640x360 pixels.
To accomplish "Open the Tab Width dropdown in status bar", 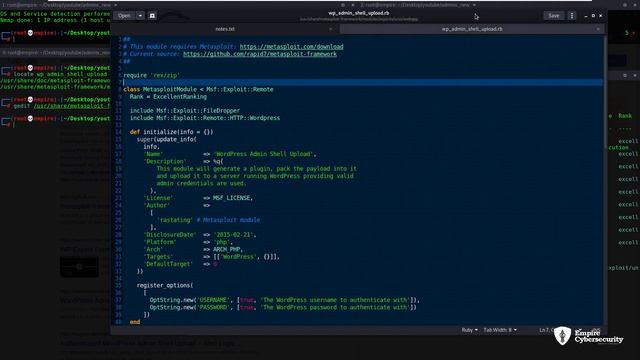I will (500, 330).
